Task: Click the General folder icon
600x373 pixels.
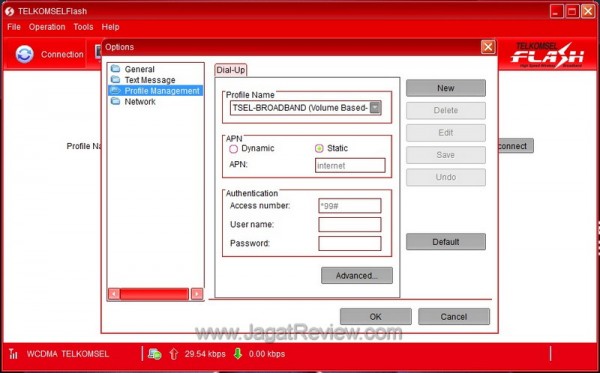Action: (115, 69)
